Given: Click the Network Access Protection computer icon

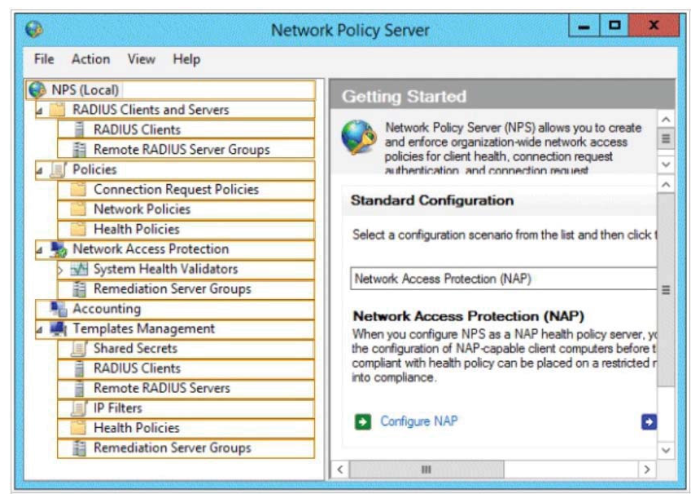Looking at the screenshot, I should pos(59,249).
